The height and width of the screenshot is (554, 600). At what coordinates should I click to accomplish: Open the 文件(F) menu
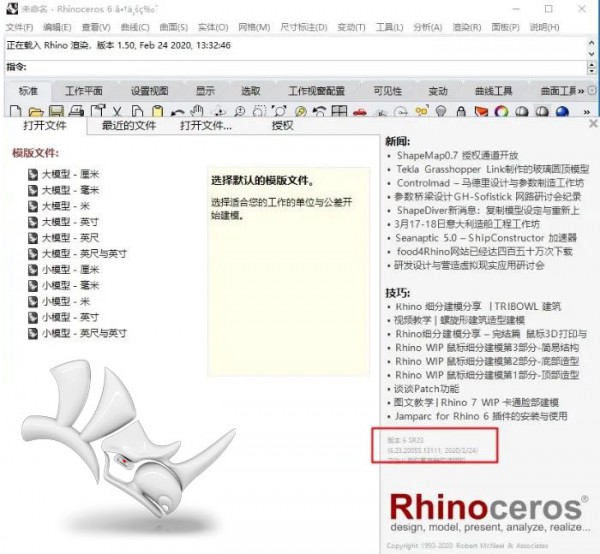pos(20,28)
